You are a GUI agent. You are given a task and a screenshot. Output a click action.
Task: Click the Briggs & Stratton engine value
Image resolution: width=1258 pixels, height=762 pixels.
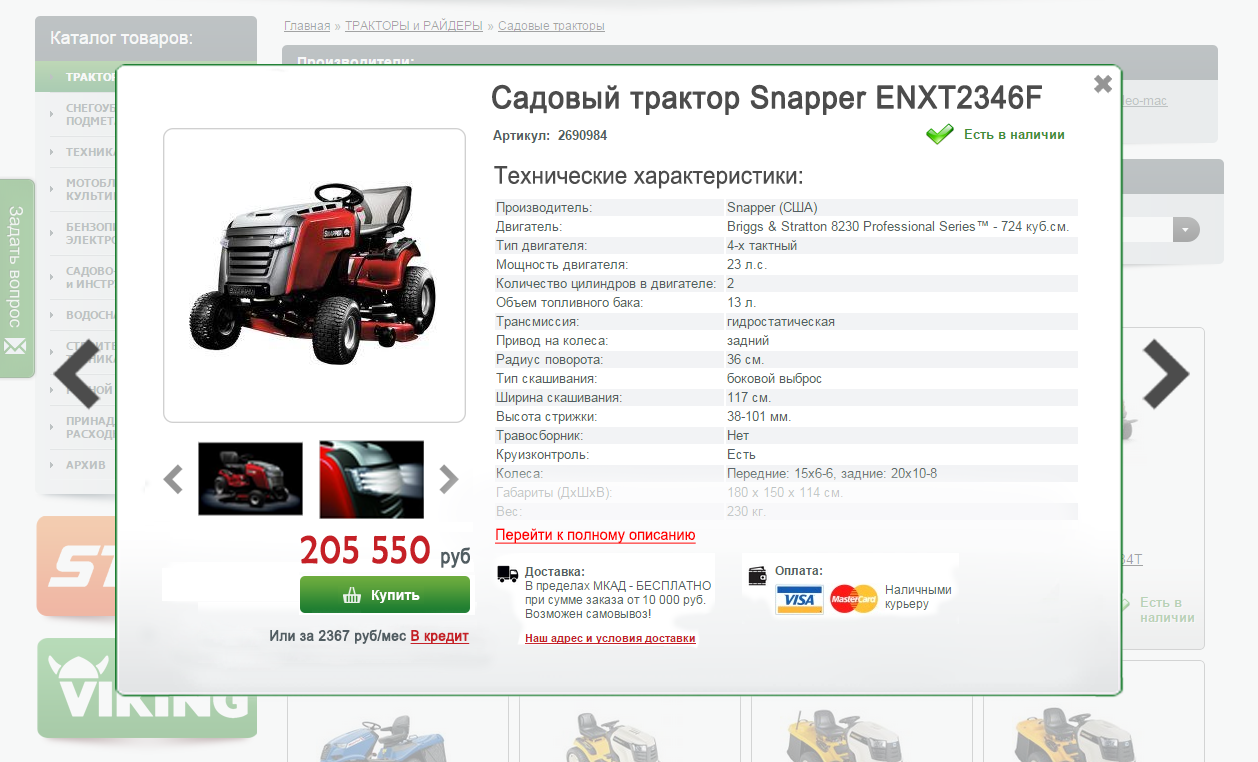coord(898,227)
